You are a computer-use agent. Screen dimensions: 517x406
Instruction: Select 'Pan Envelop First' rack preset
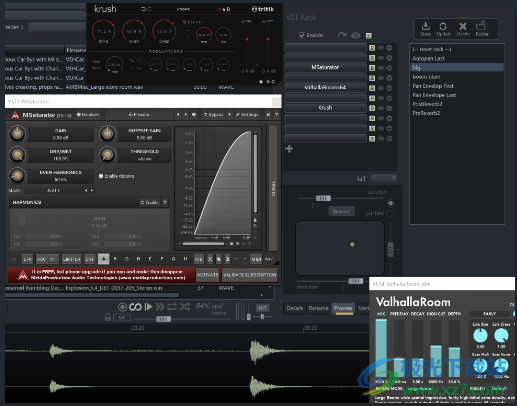[x=457, y=86]
